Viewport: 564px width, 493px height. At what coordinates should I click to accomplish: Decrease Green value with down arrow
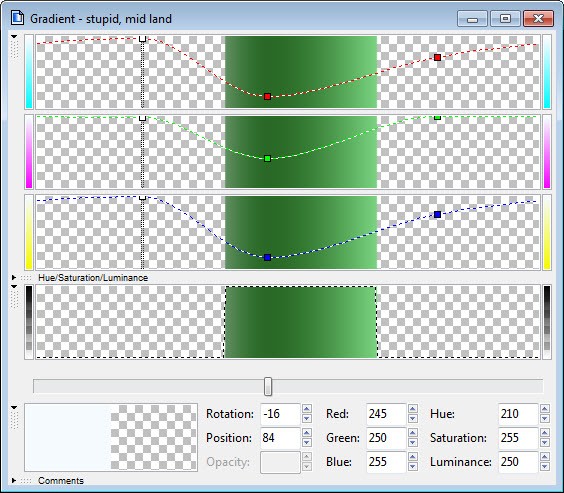[x=413, y=443]
